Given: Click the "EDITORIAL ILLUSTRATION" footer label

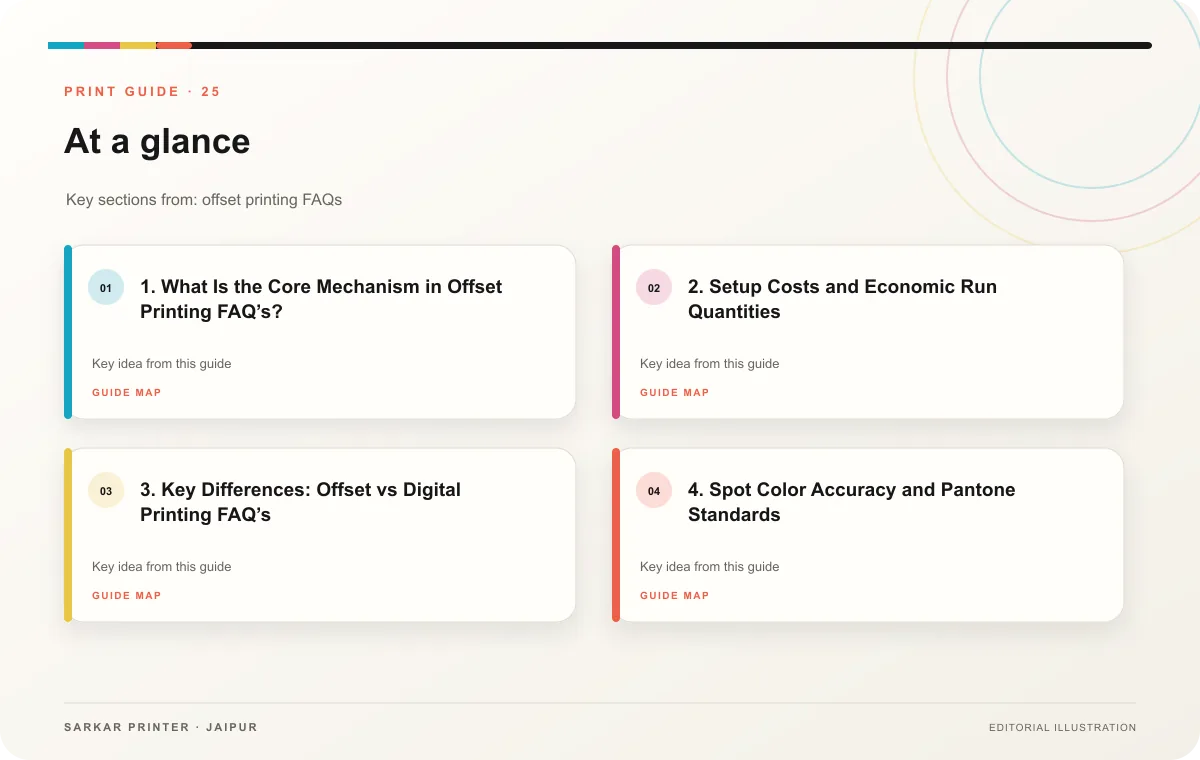Looking at the screenshot, I should 1063,728.
